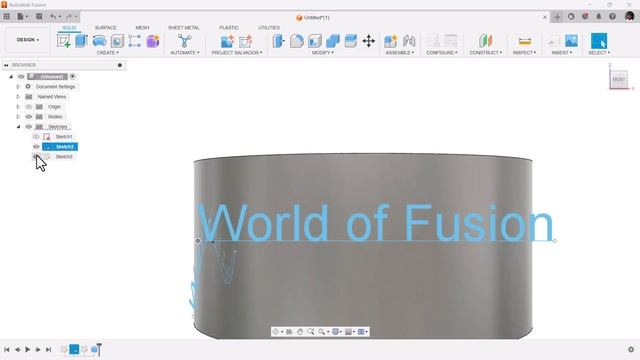Select the purple Create Form tool
Screen dimensions: 640x360
[x=153, y=41]
